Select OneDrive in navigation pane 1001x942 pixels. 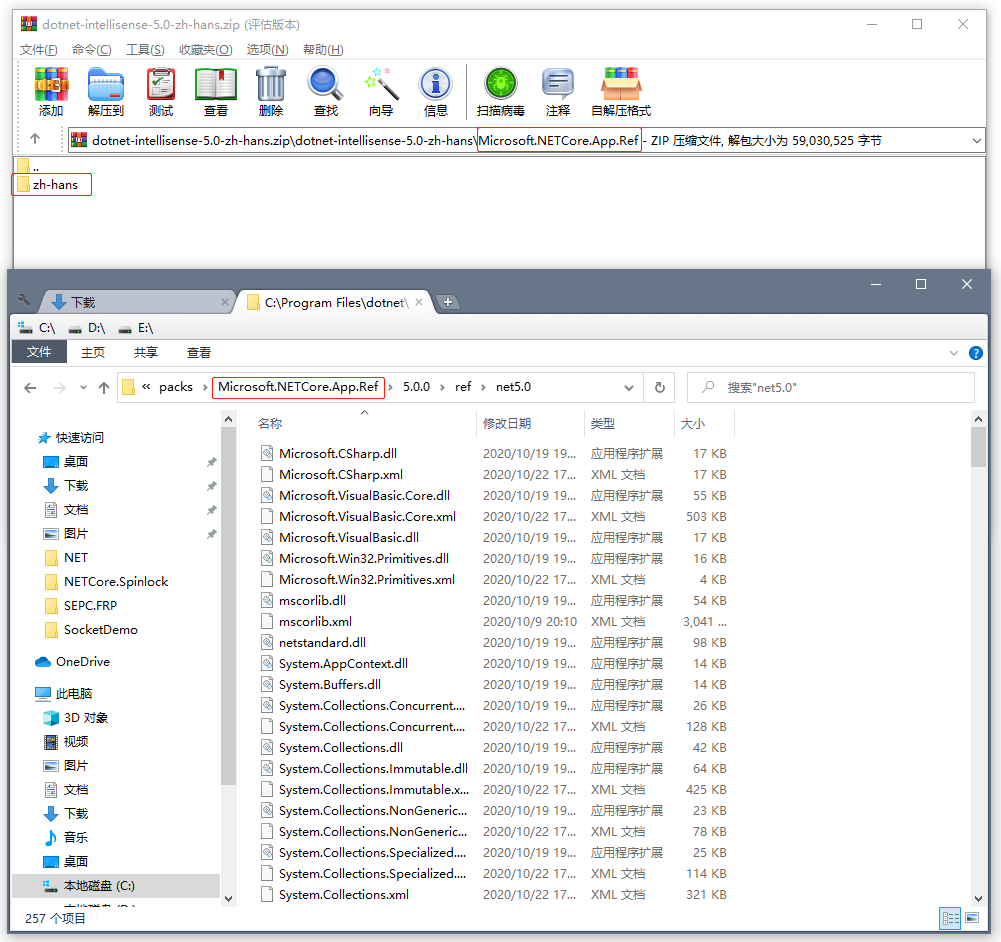point(82,662)
